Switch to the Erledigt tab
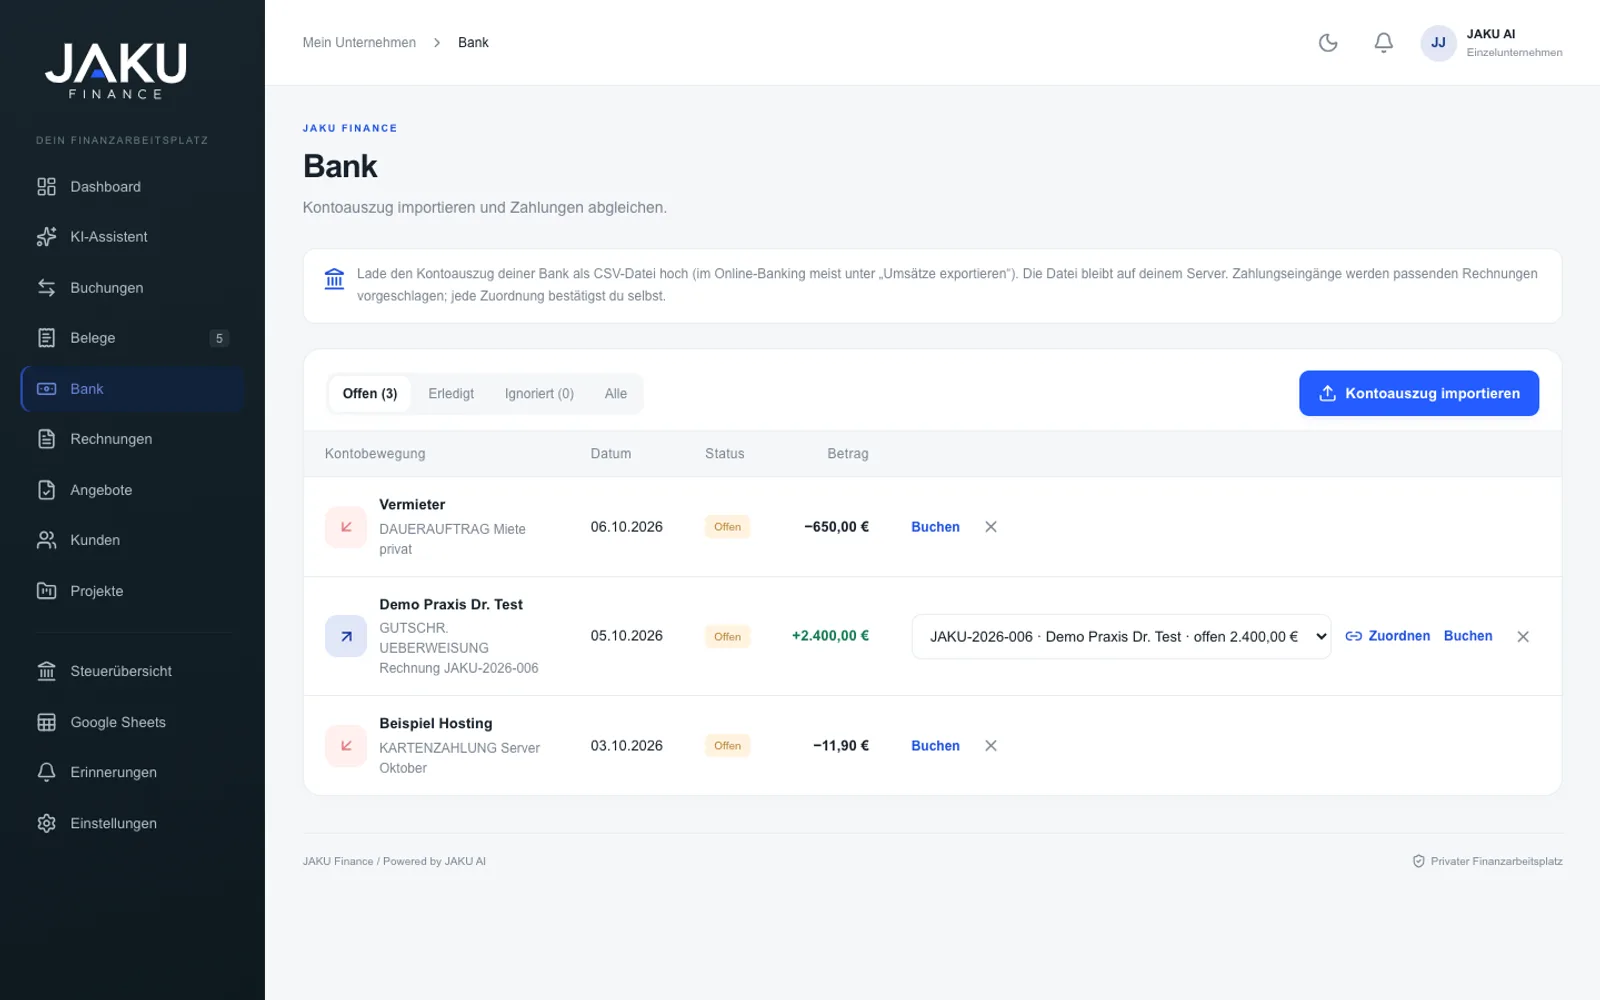Viewport: 1600px width, 1000px height. (451, 394)
